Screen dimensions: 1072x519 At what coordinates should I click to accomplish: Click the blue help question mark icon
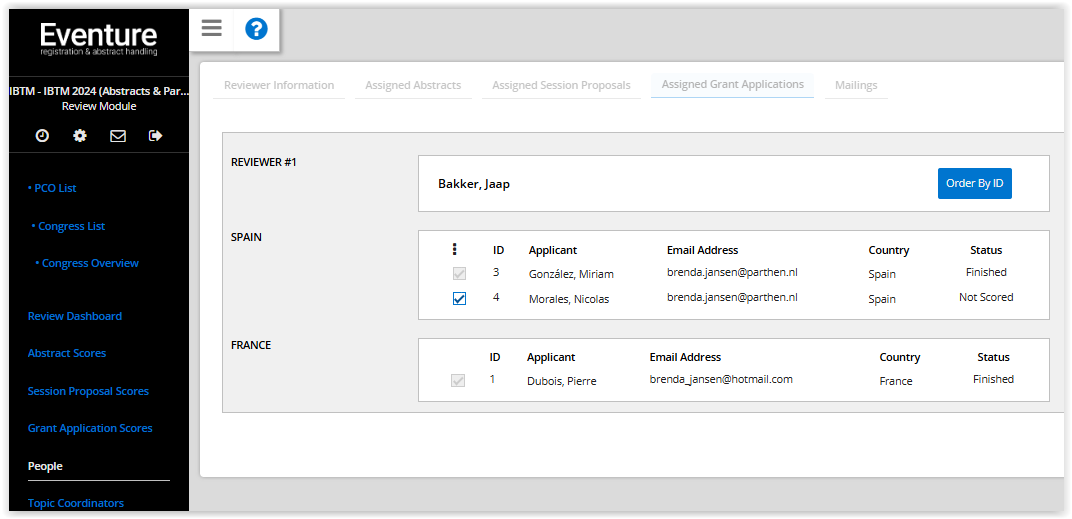(x=256, y=29)
